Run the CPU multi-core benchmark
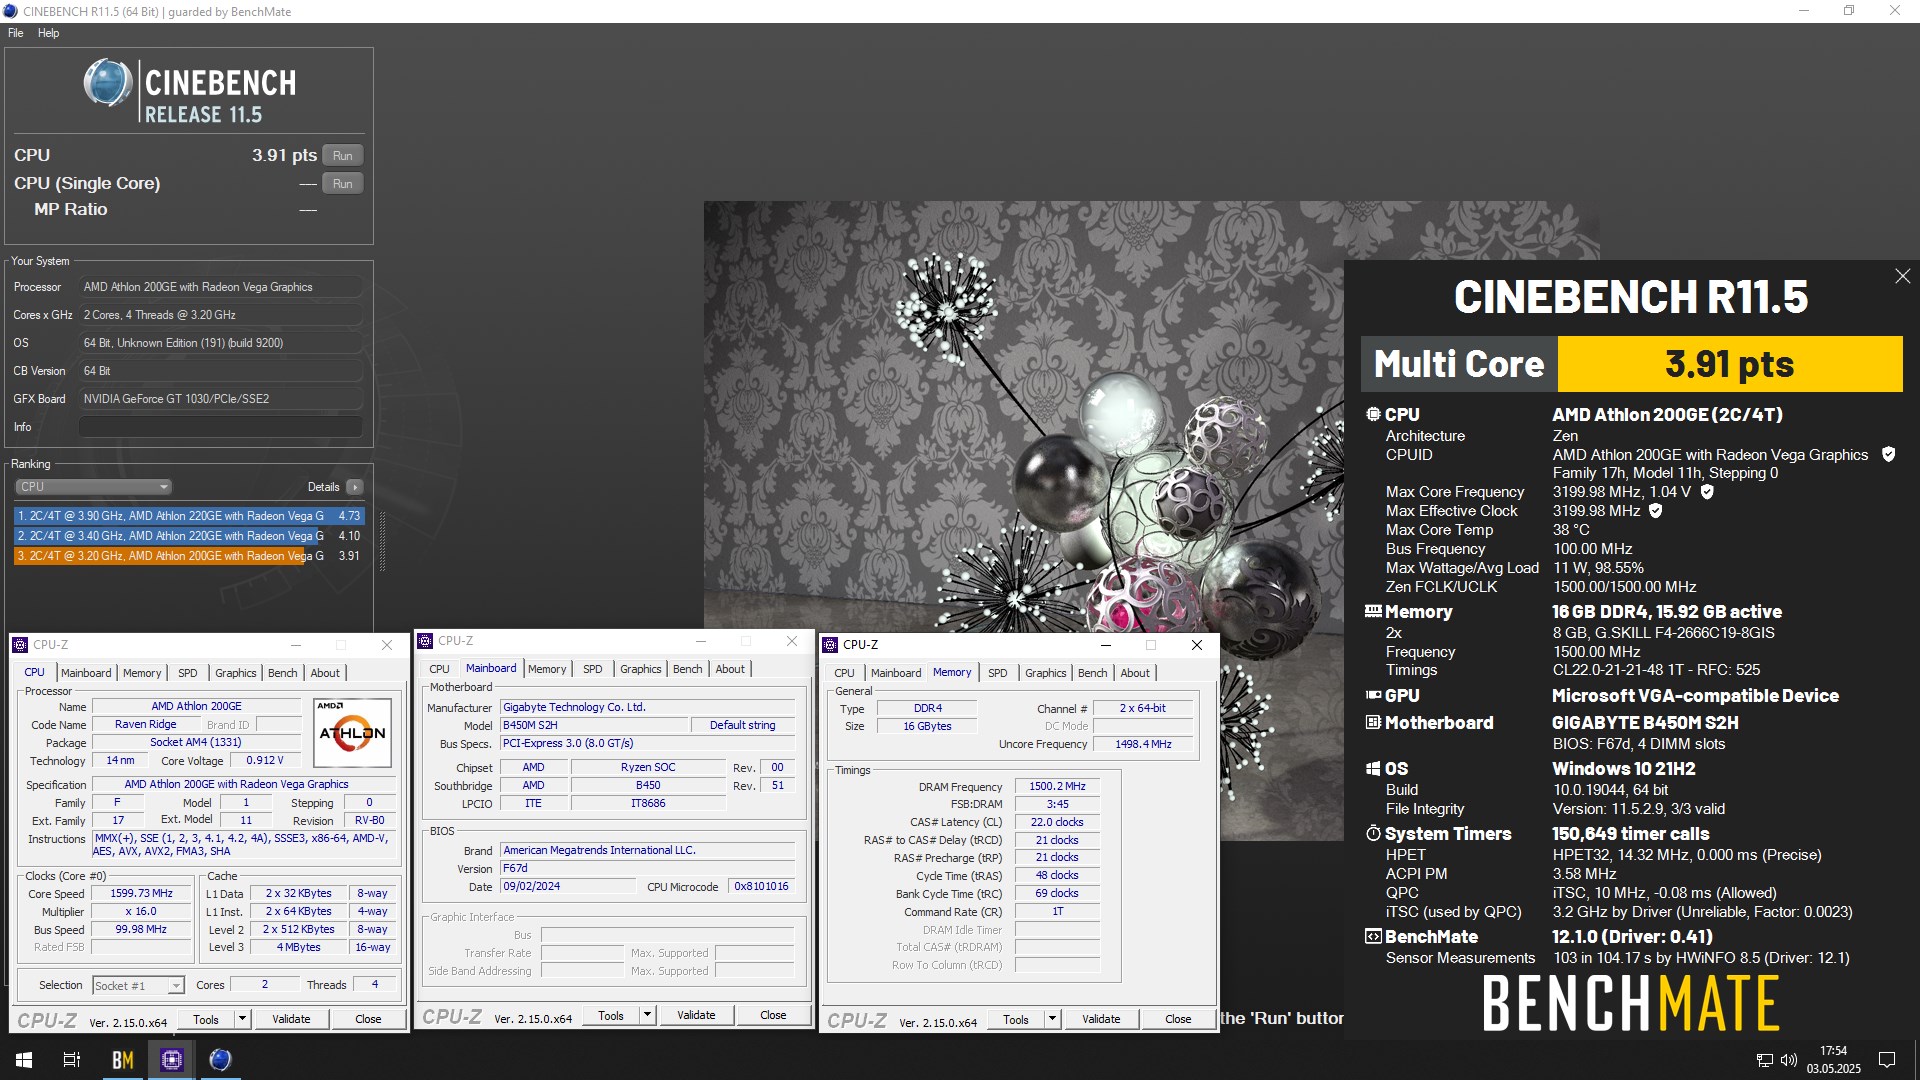Viewport: 1920px width, 1080px height. pyautogui.click(x=343, y=156)
